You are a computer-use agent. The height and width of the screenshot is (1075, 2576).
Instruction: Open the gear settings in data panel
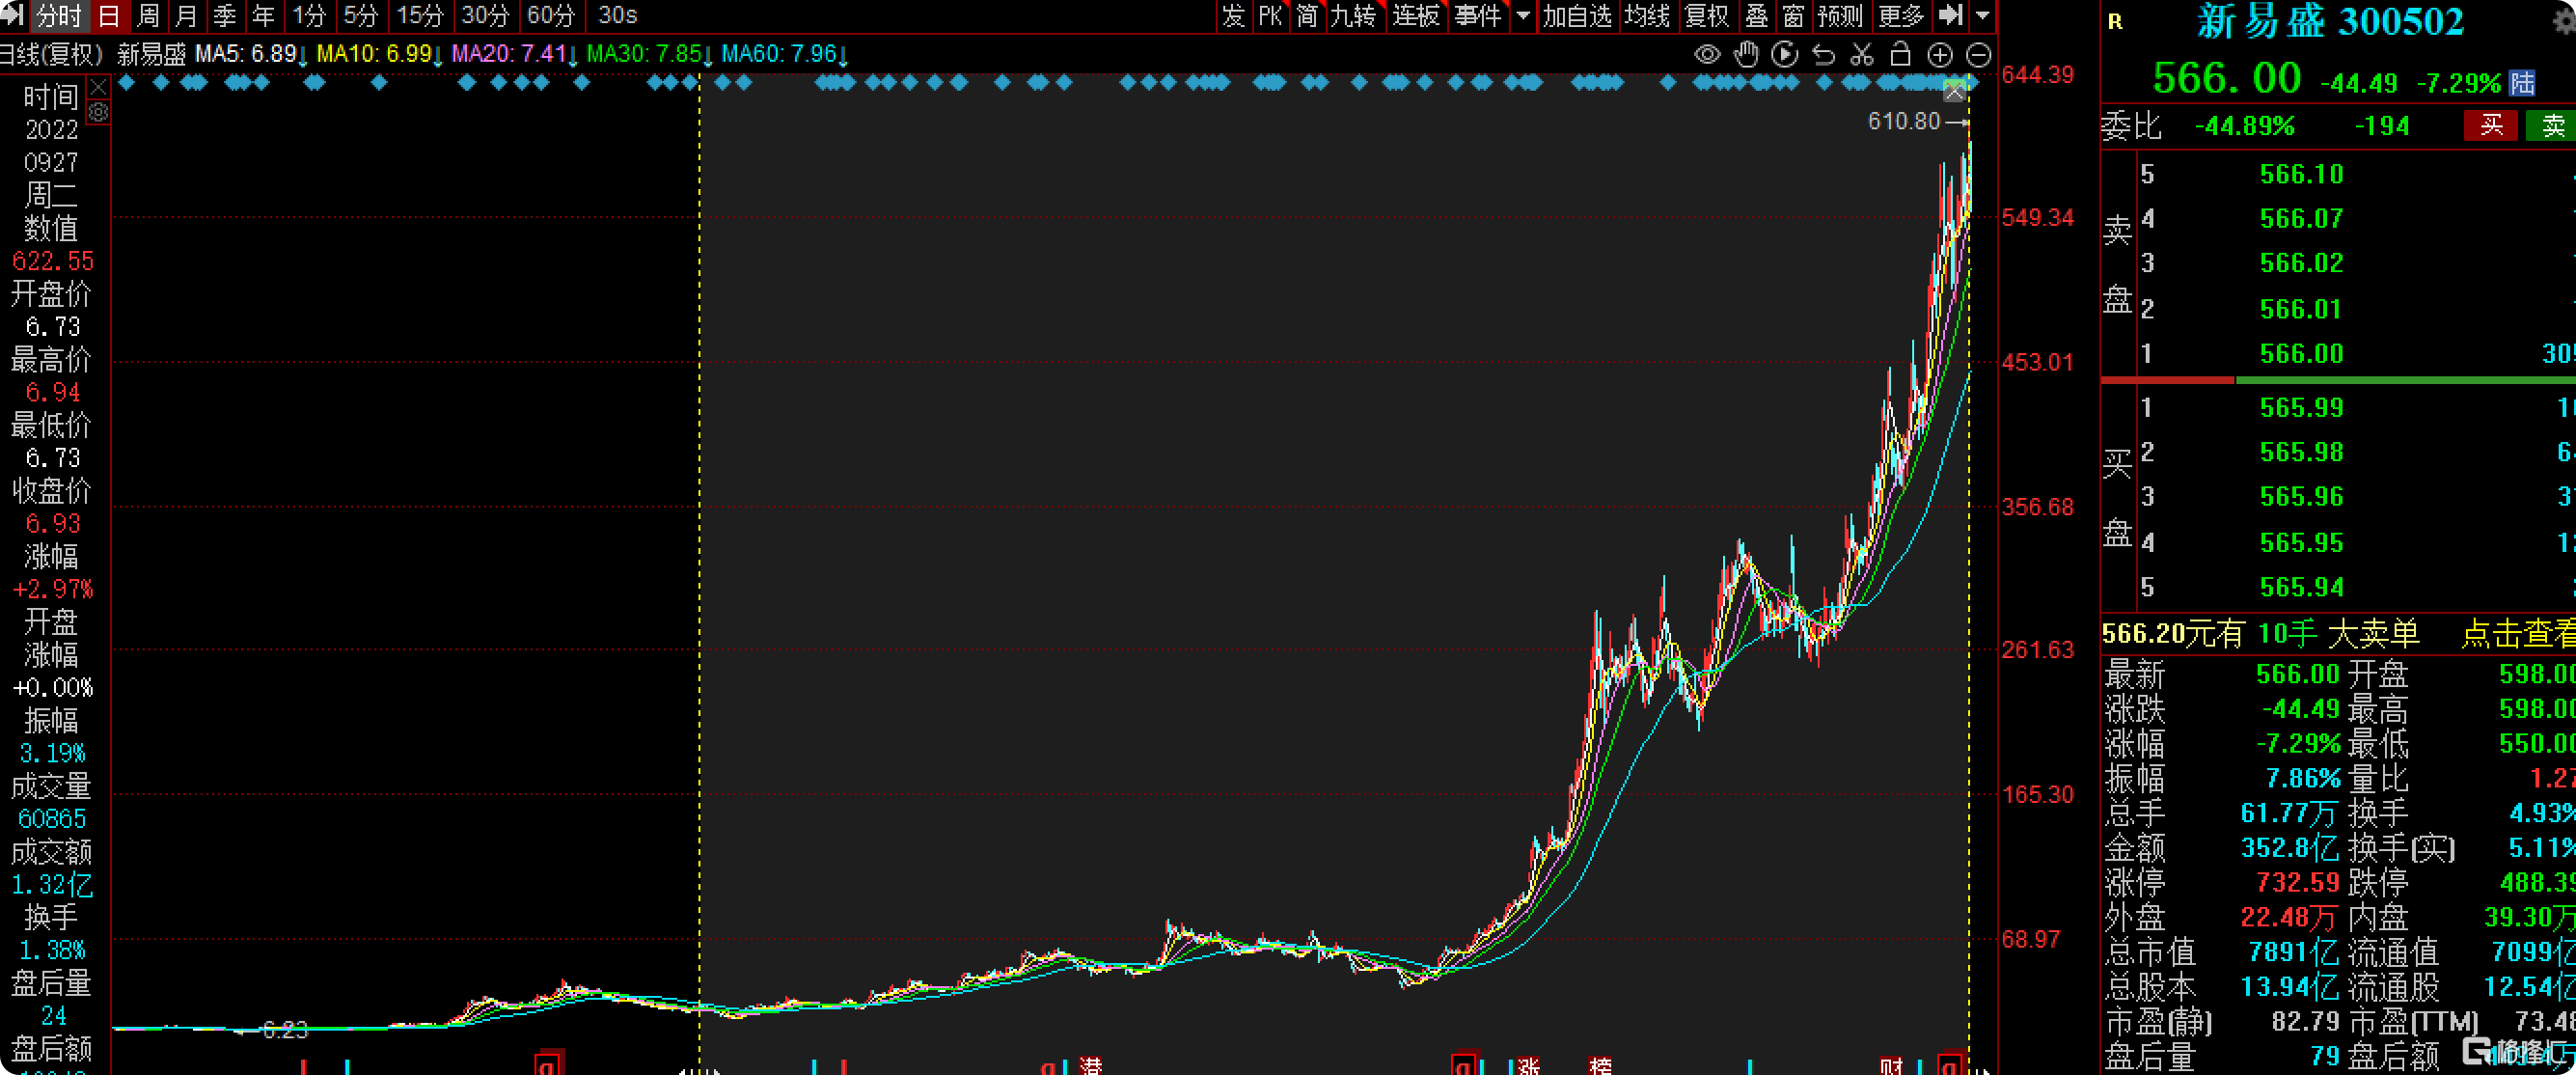98,113
